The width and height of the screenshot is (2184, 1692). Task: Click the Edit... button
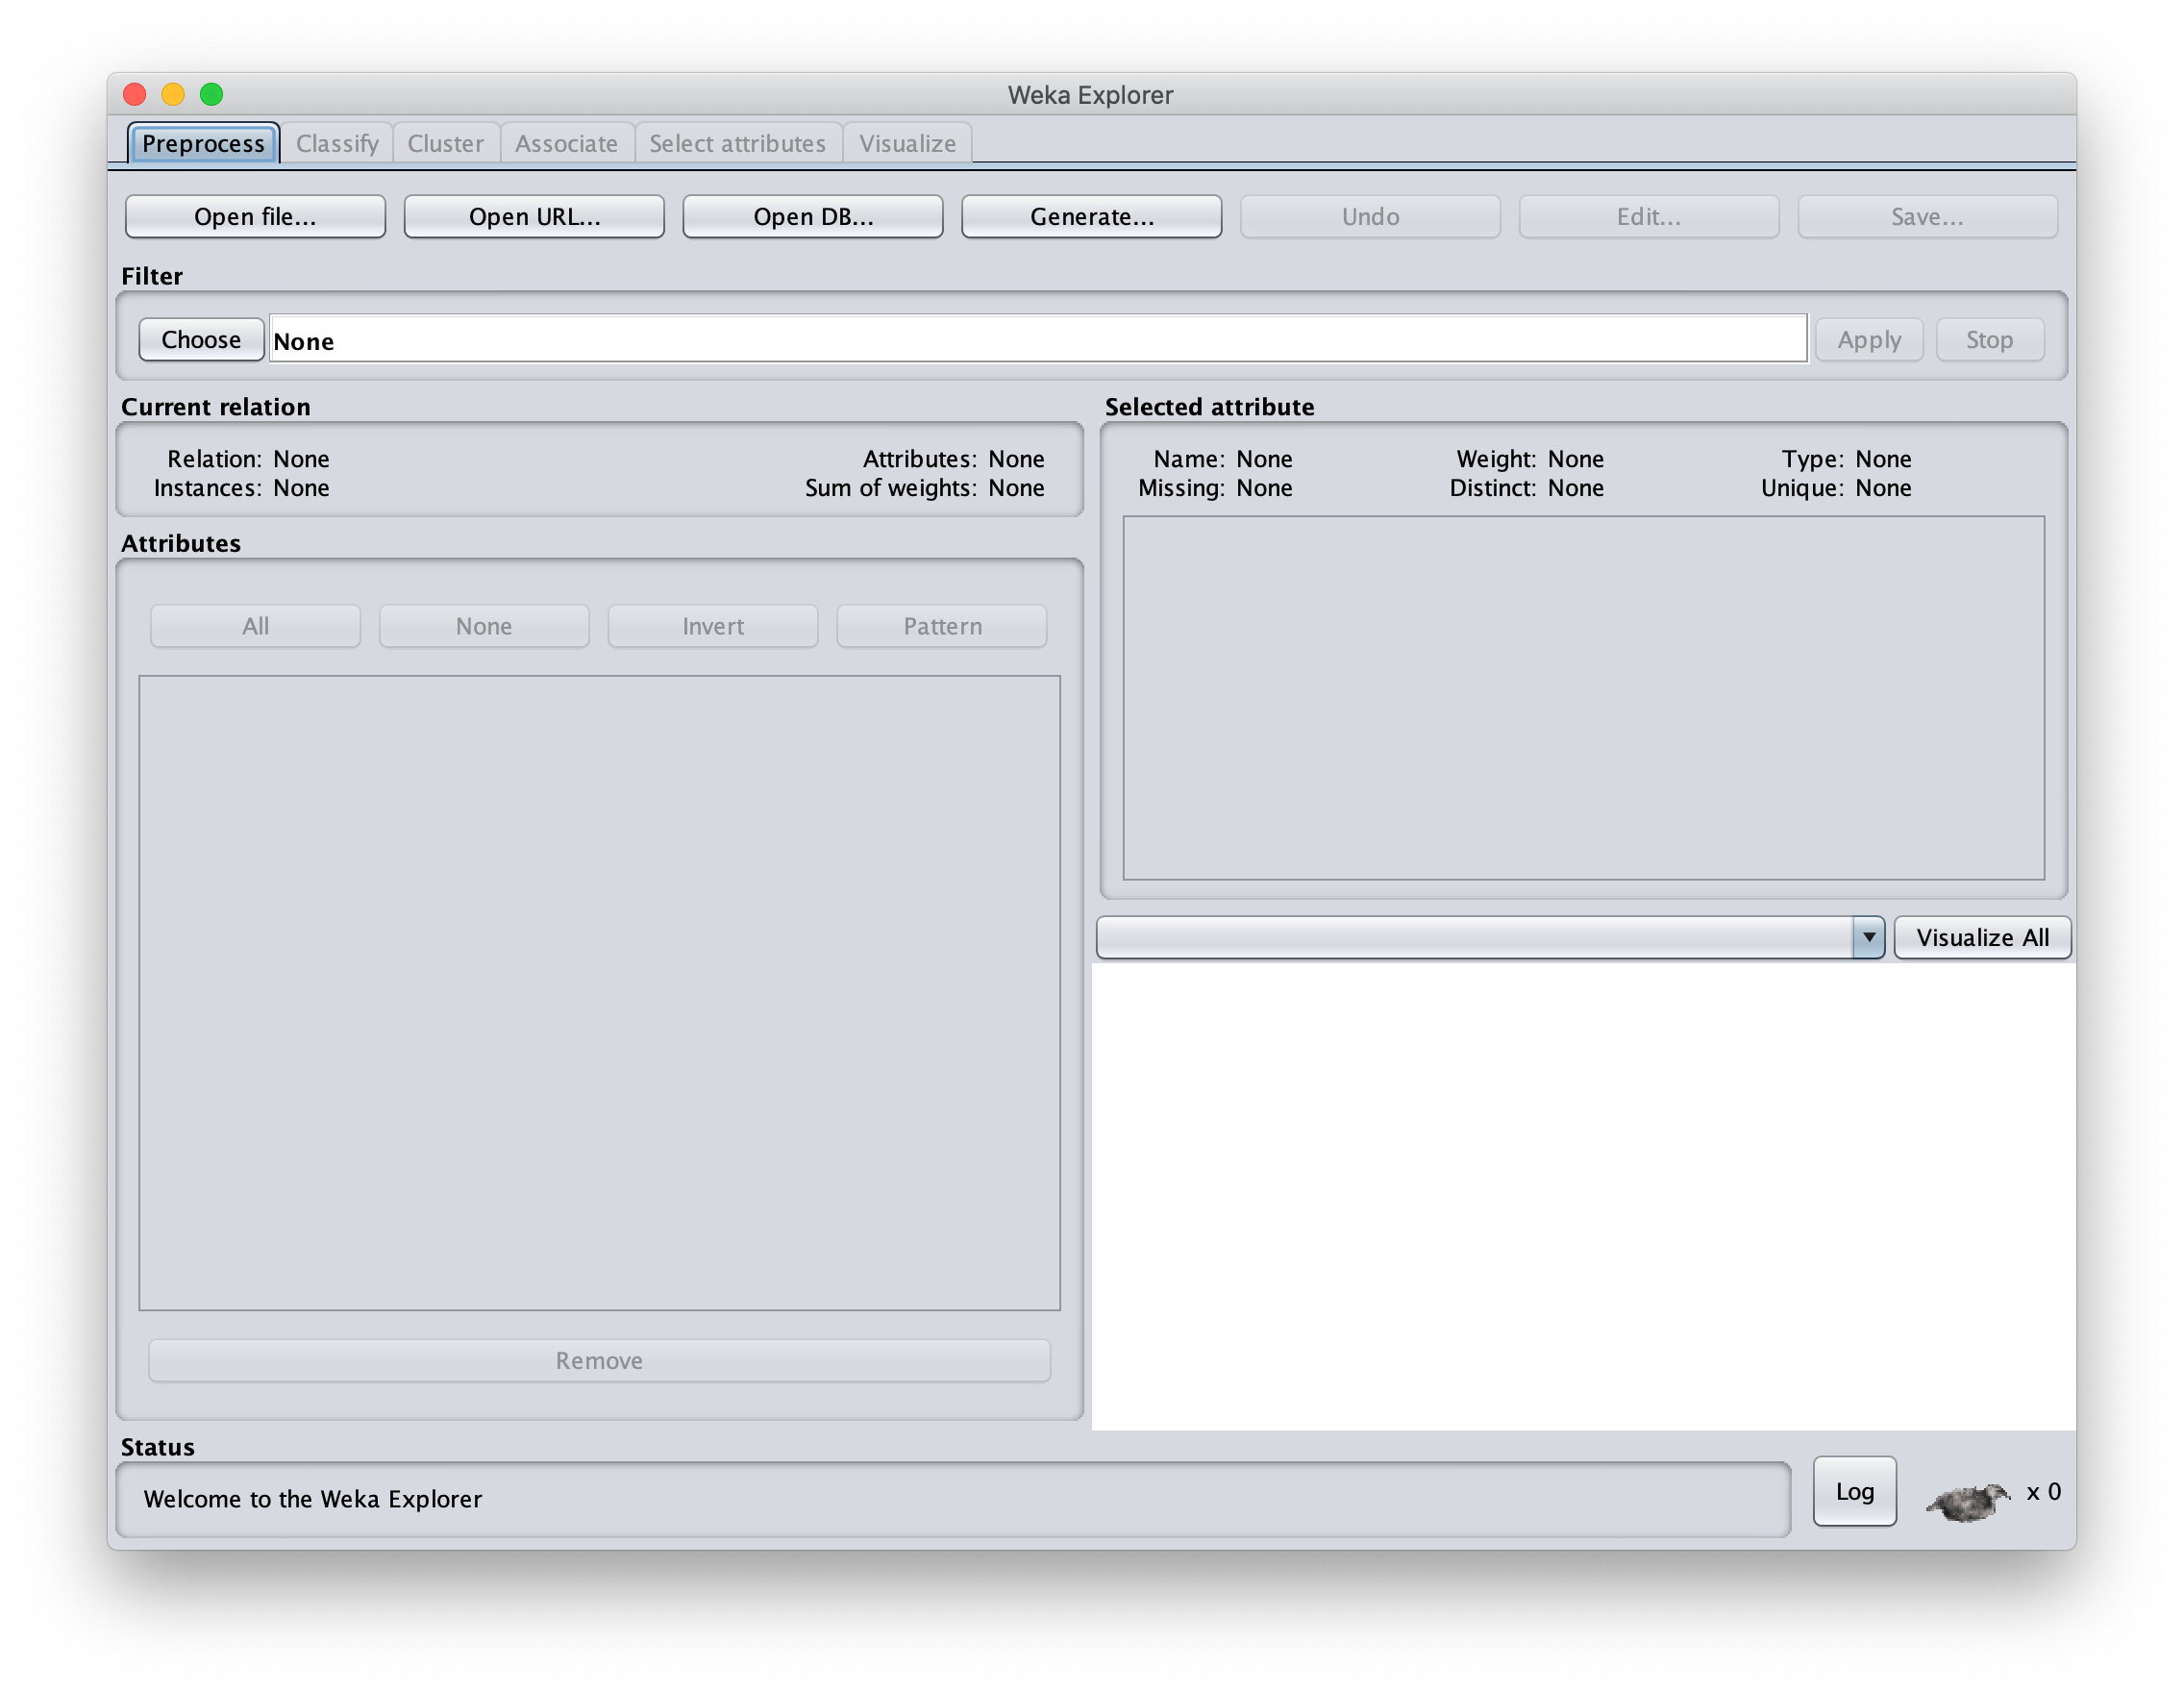click(1649, 217)
